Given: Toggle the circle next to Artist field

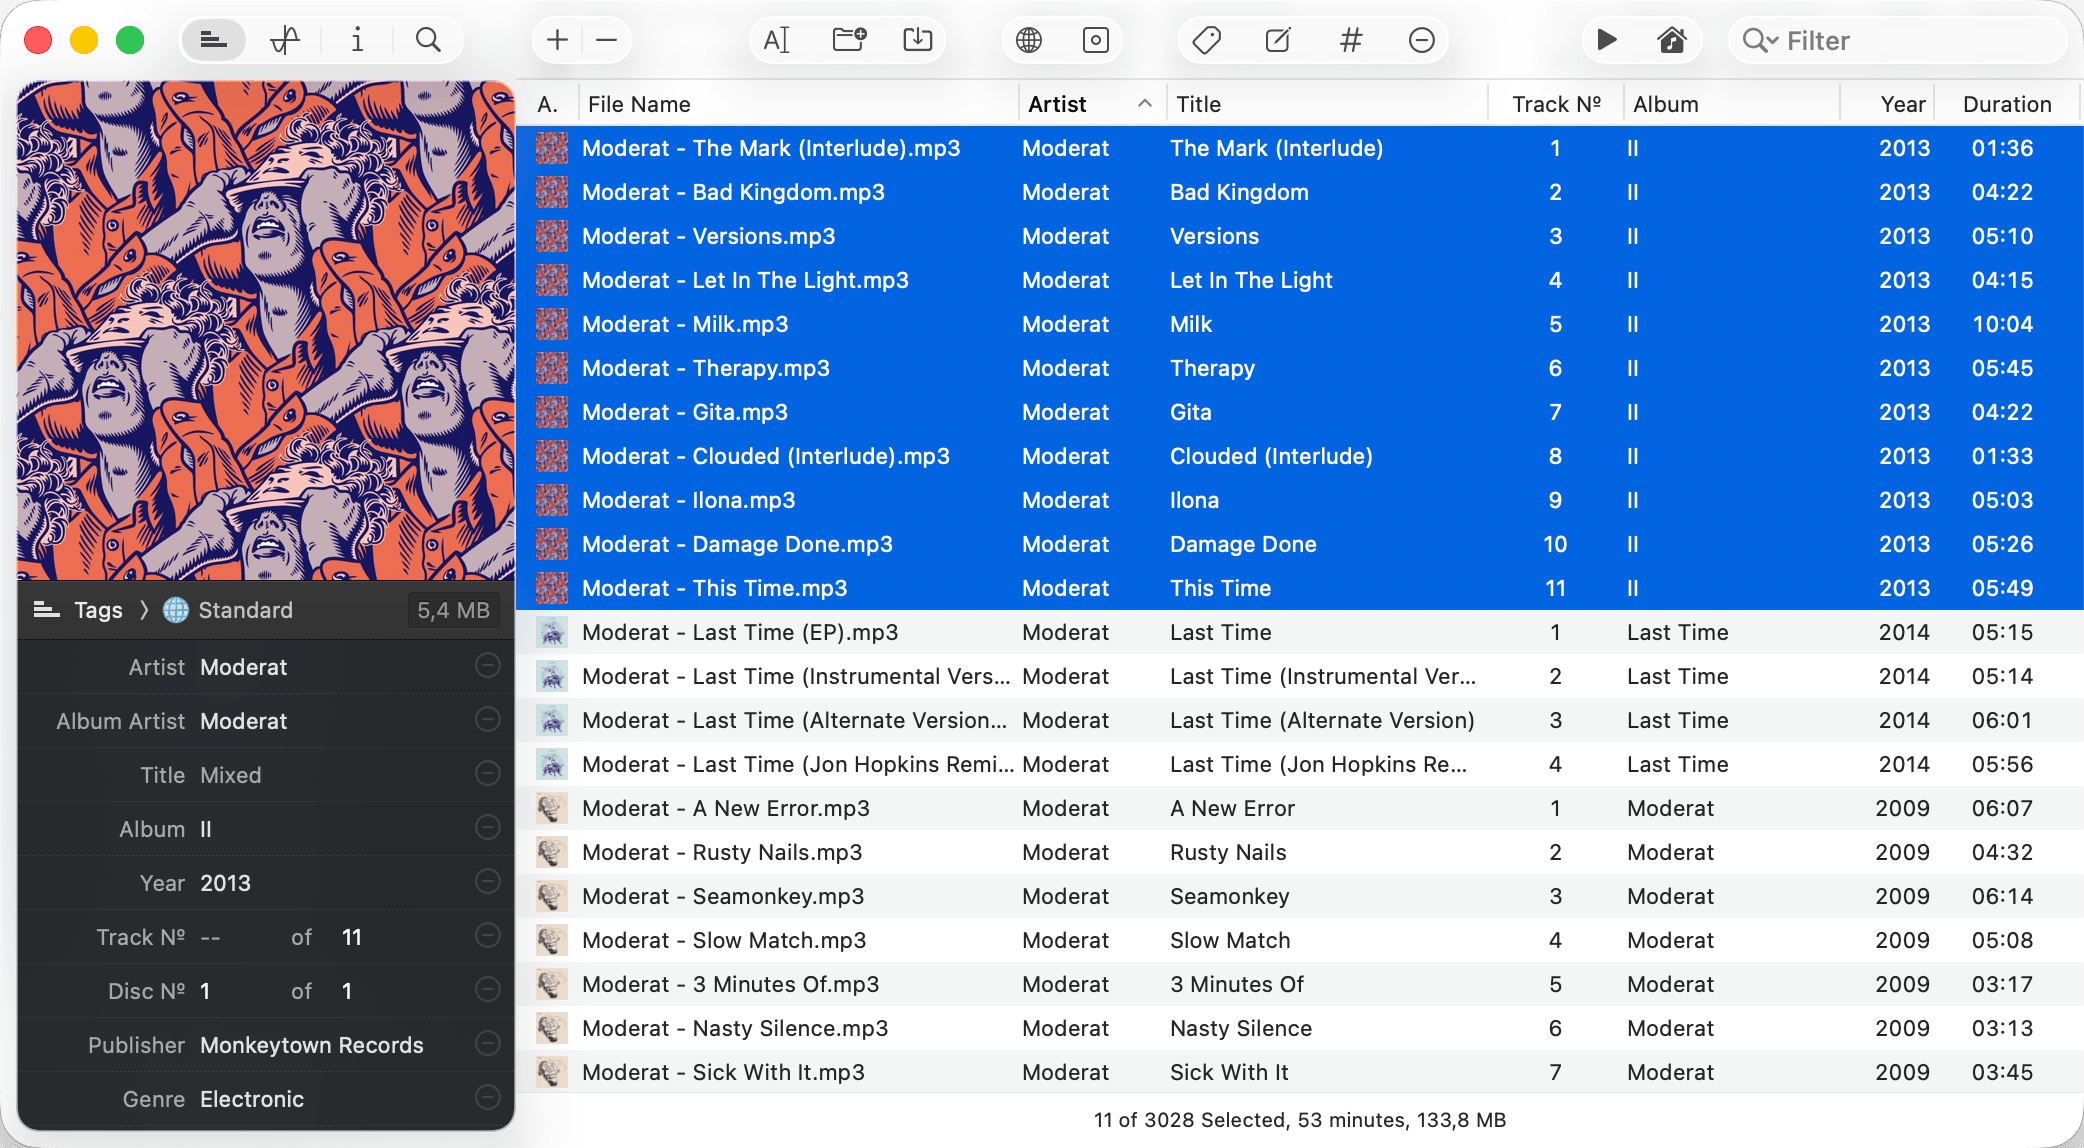Looking at the screenshot, I should (x=488, y=666).
